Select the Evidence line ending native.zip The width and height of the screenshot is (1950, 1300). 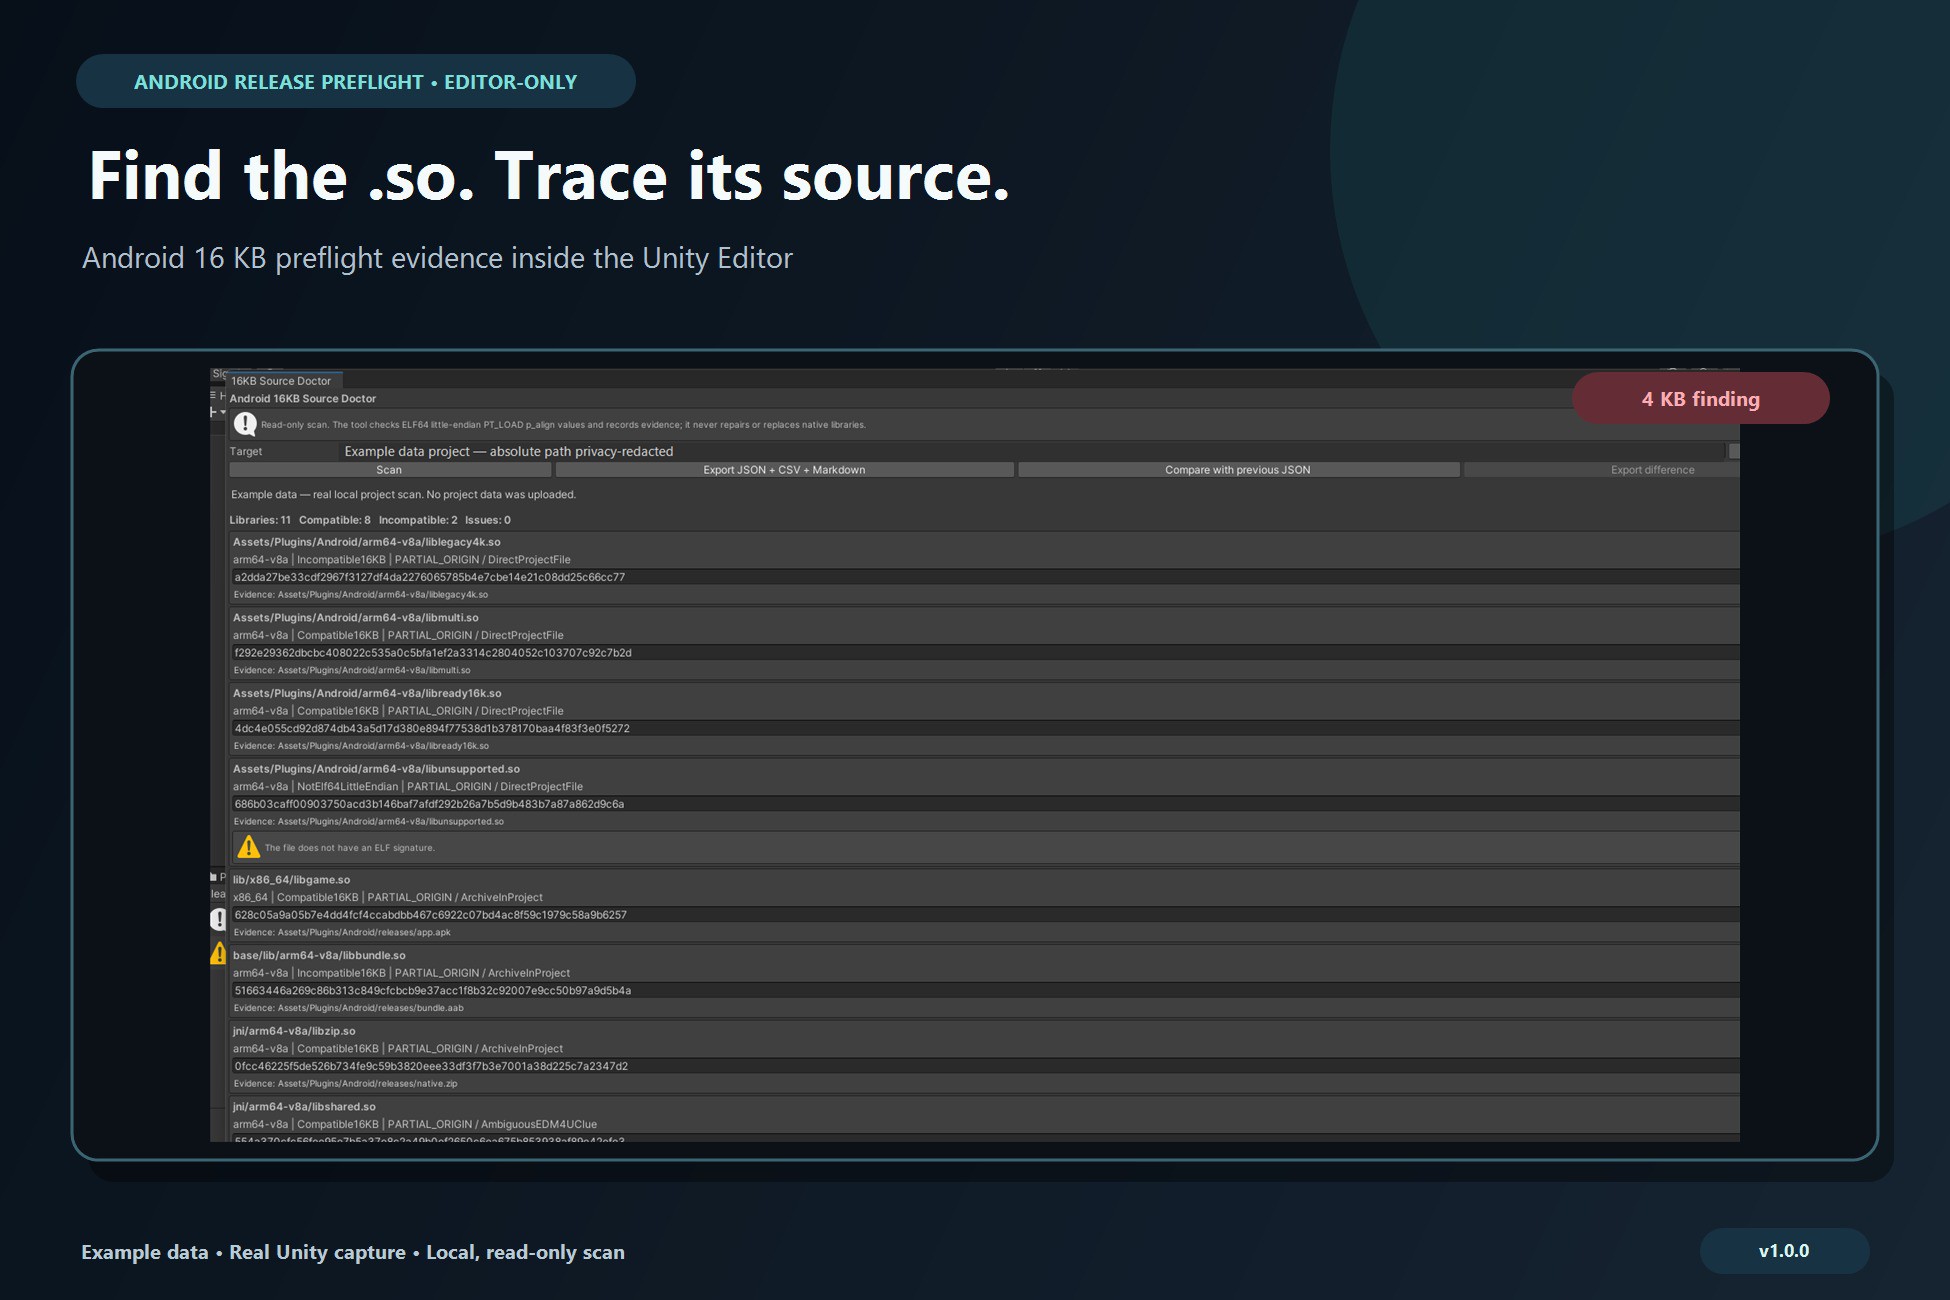345,1084
